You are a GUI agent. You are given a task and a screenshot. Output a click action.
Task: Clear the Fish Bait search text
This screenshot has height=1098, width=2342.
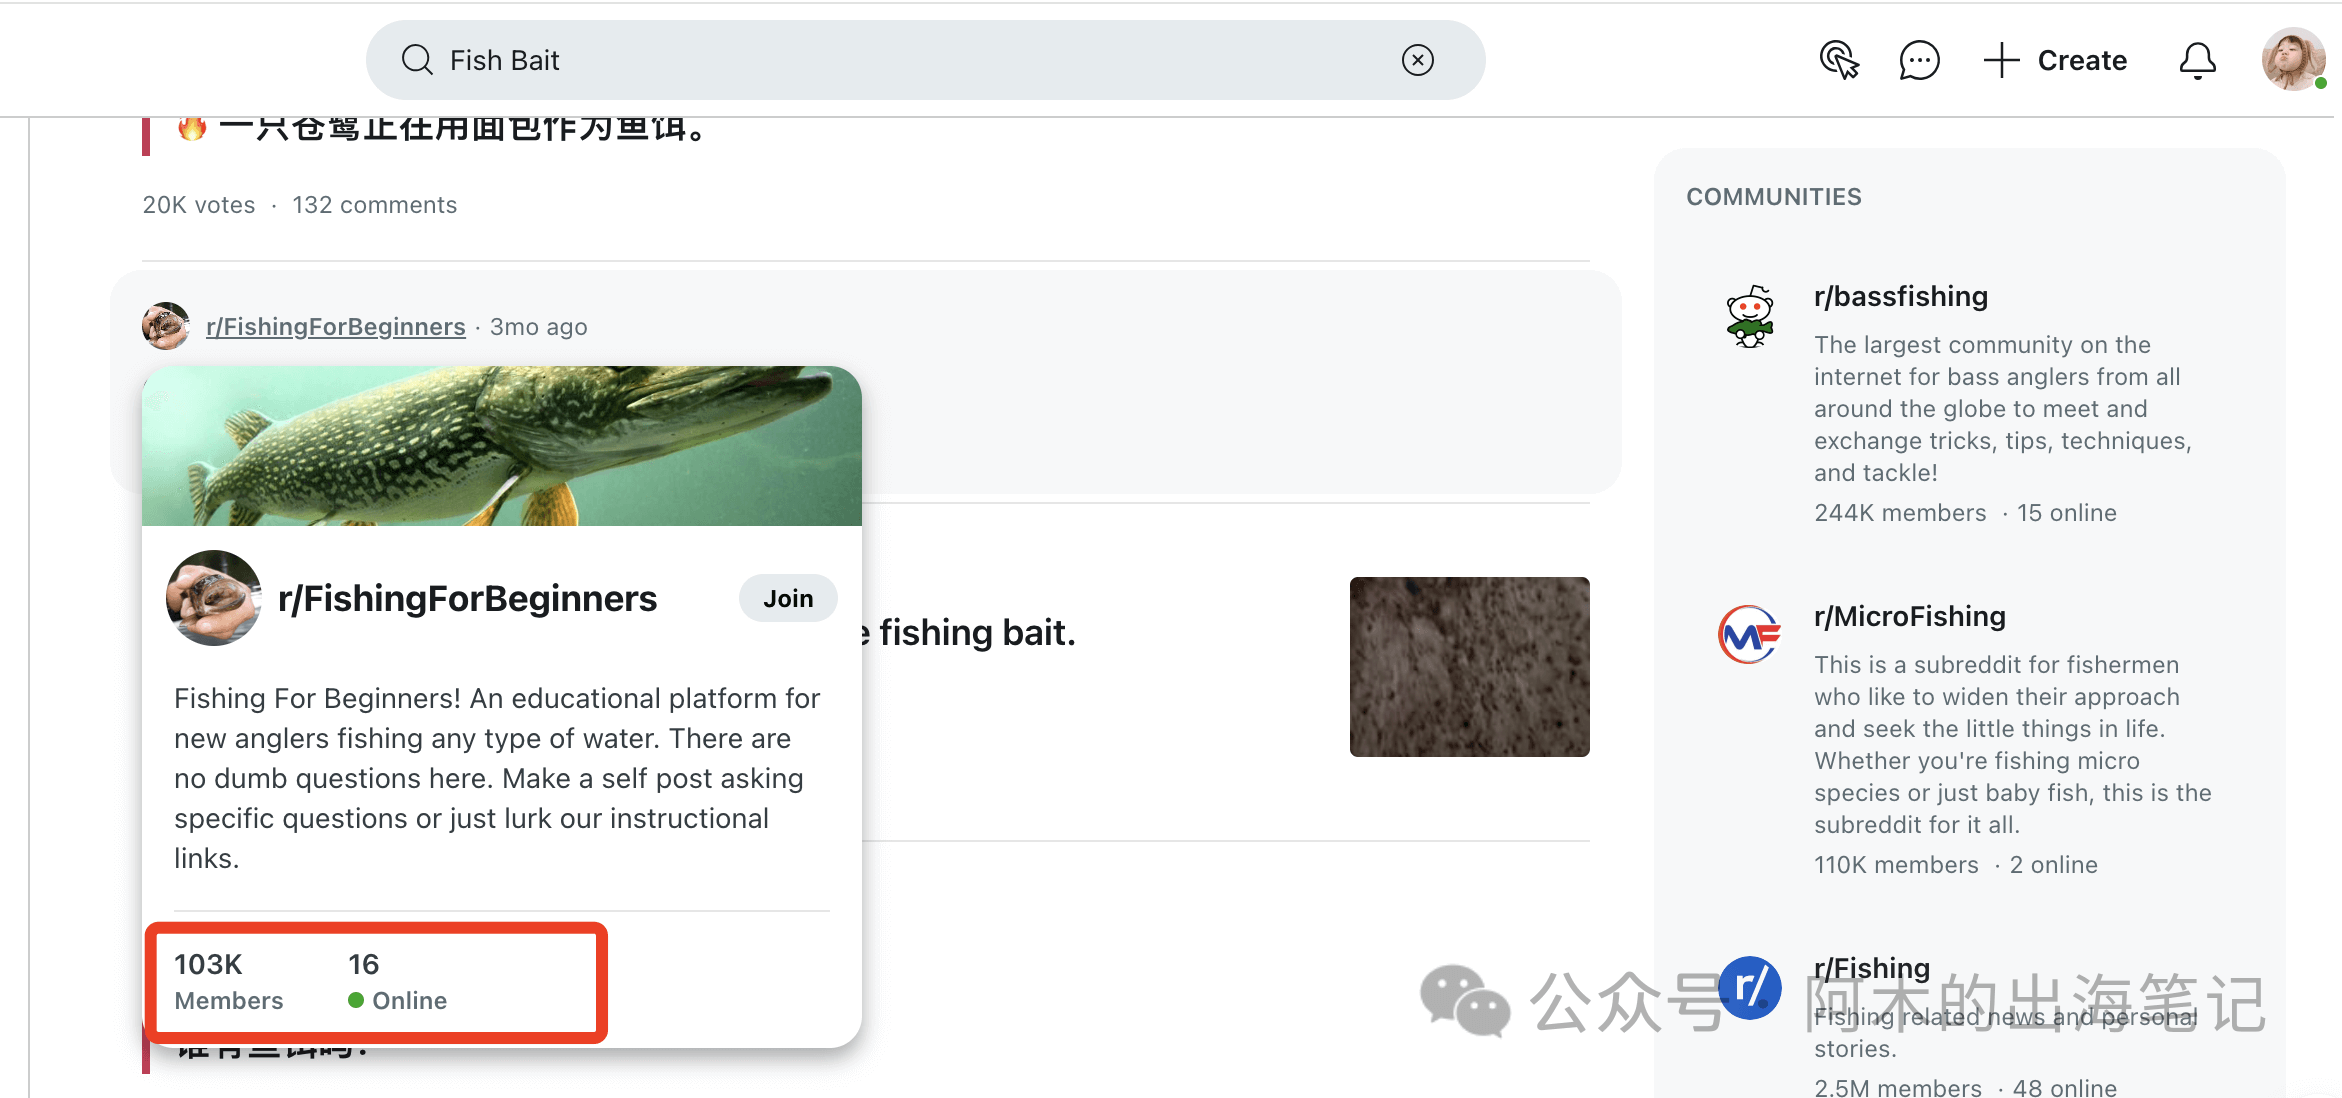[x=1417, y=60]
